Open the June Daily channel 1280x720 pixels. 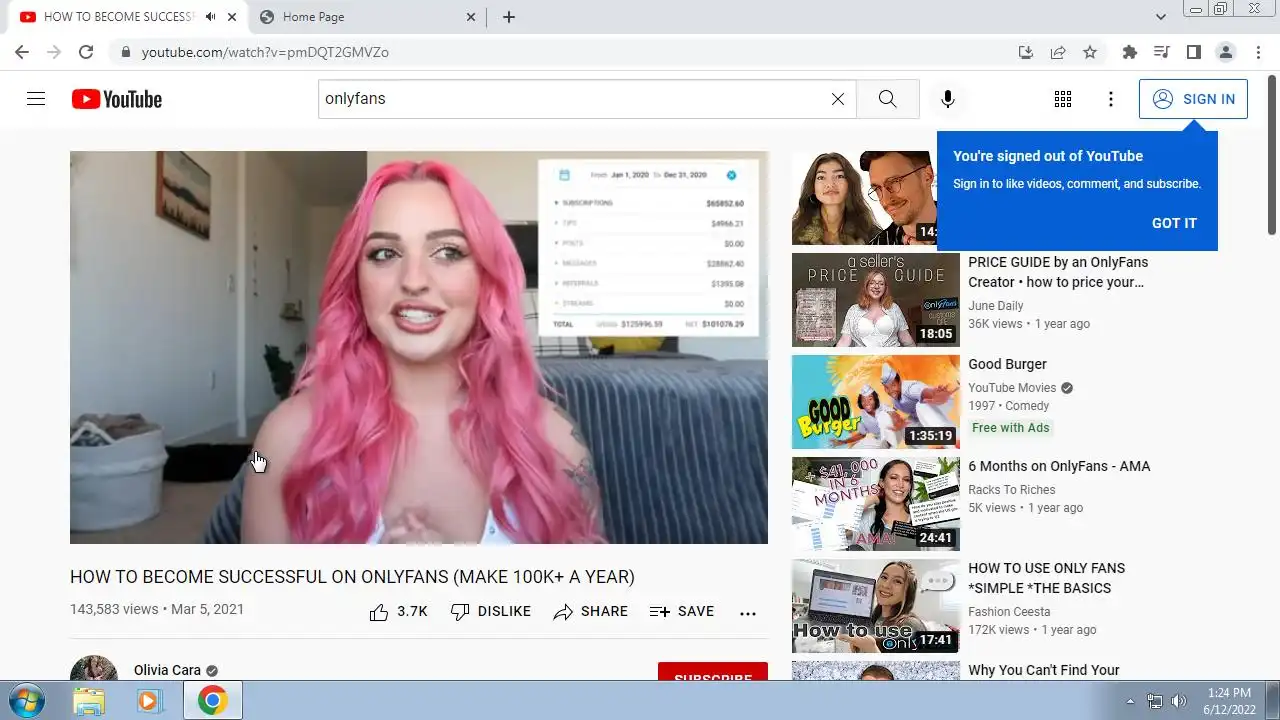996,306
